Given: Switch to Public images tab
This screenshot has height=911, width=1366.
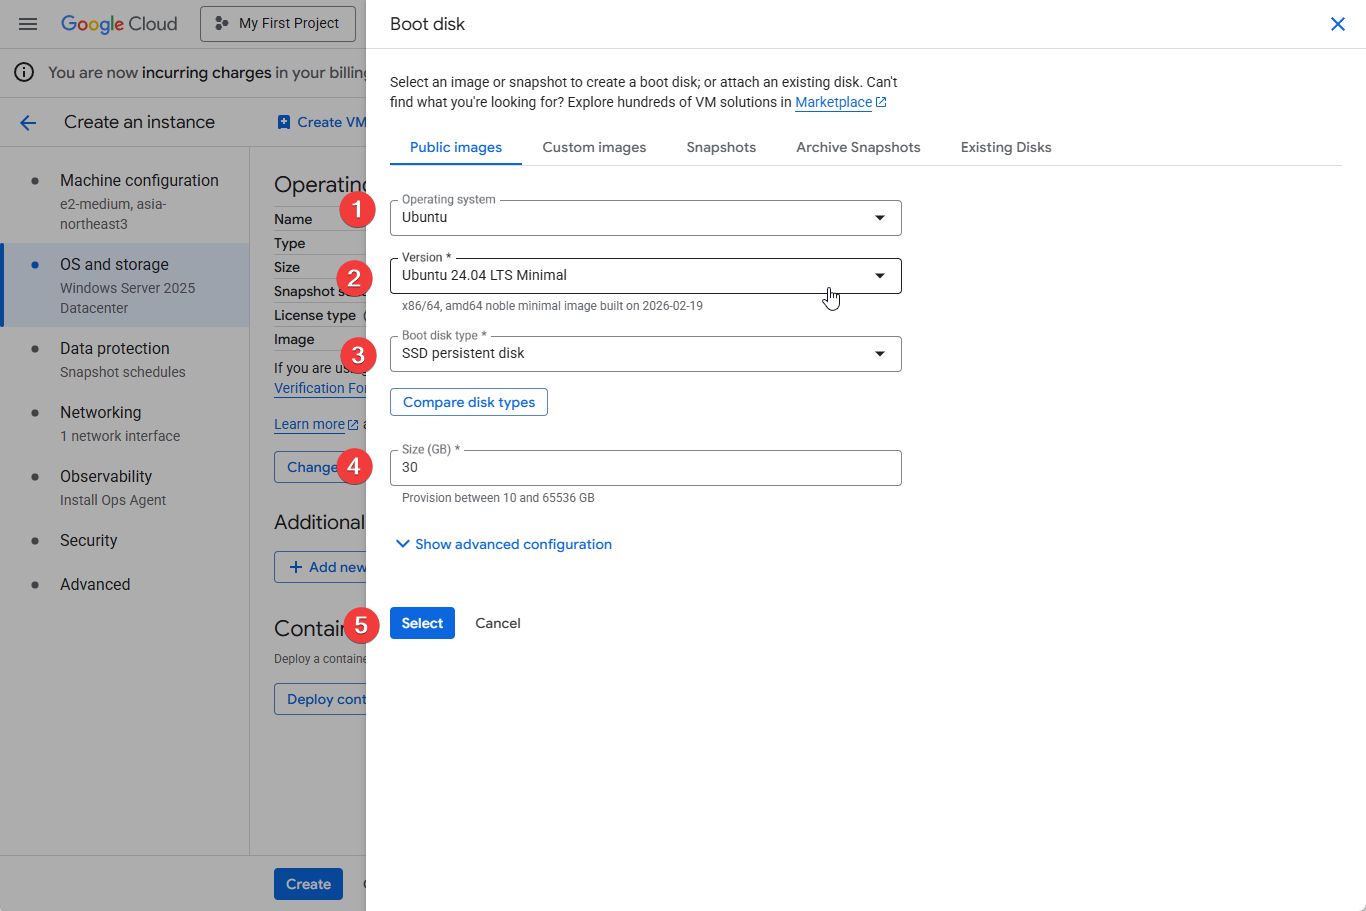Looking at the screenshot, I should pyautogui.click(x=456, y=147).
